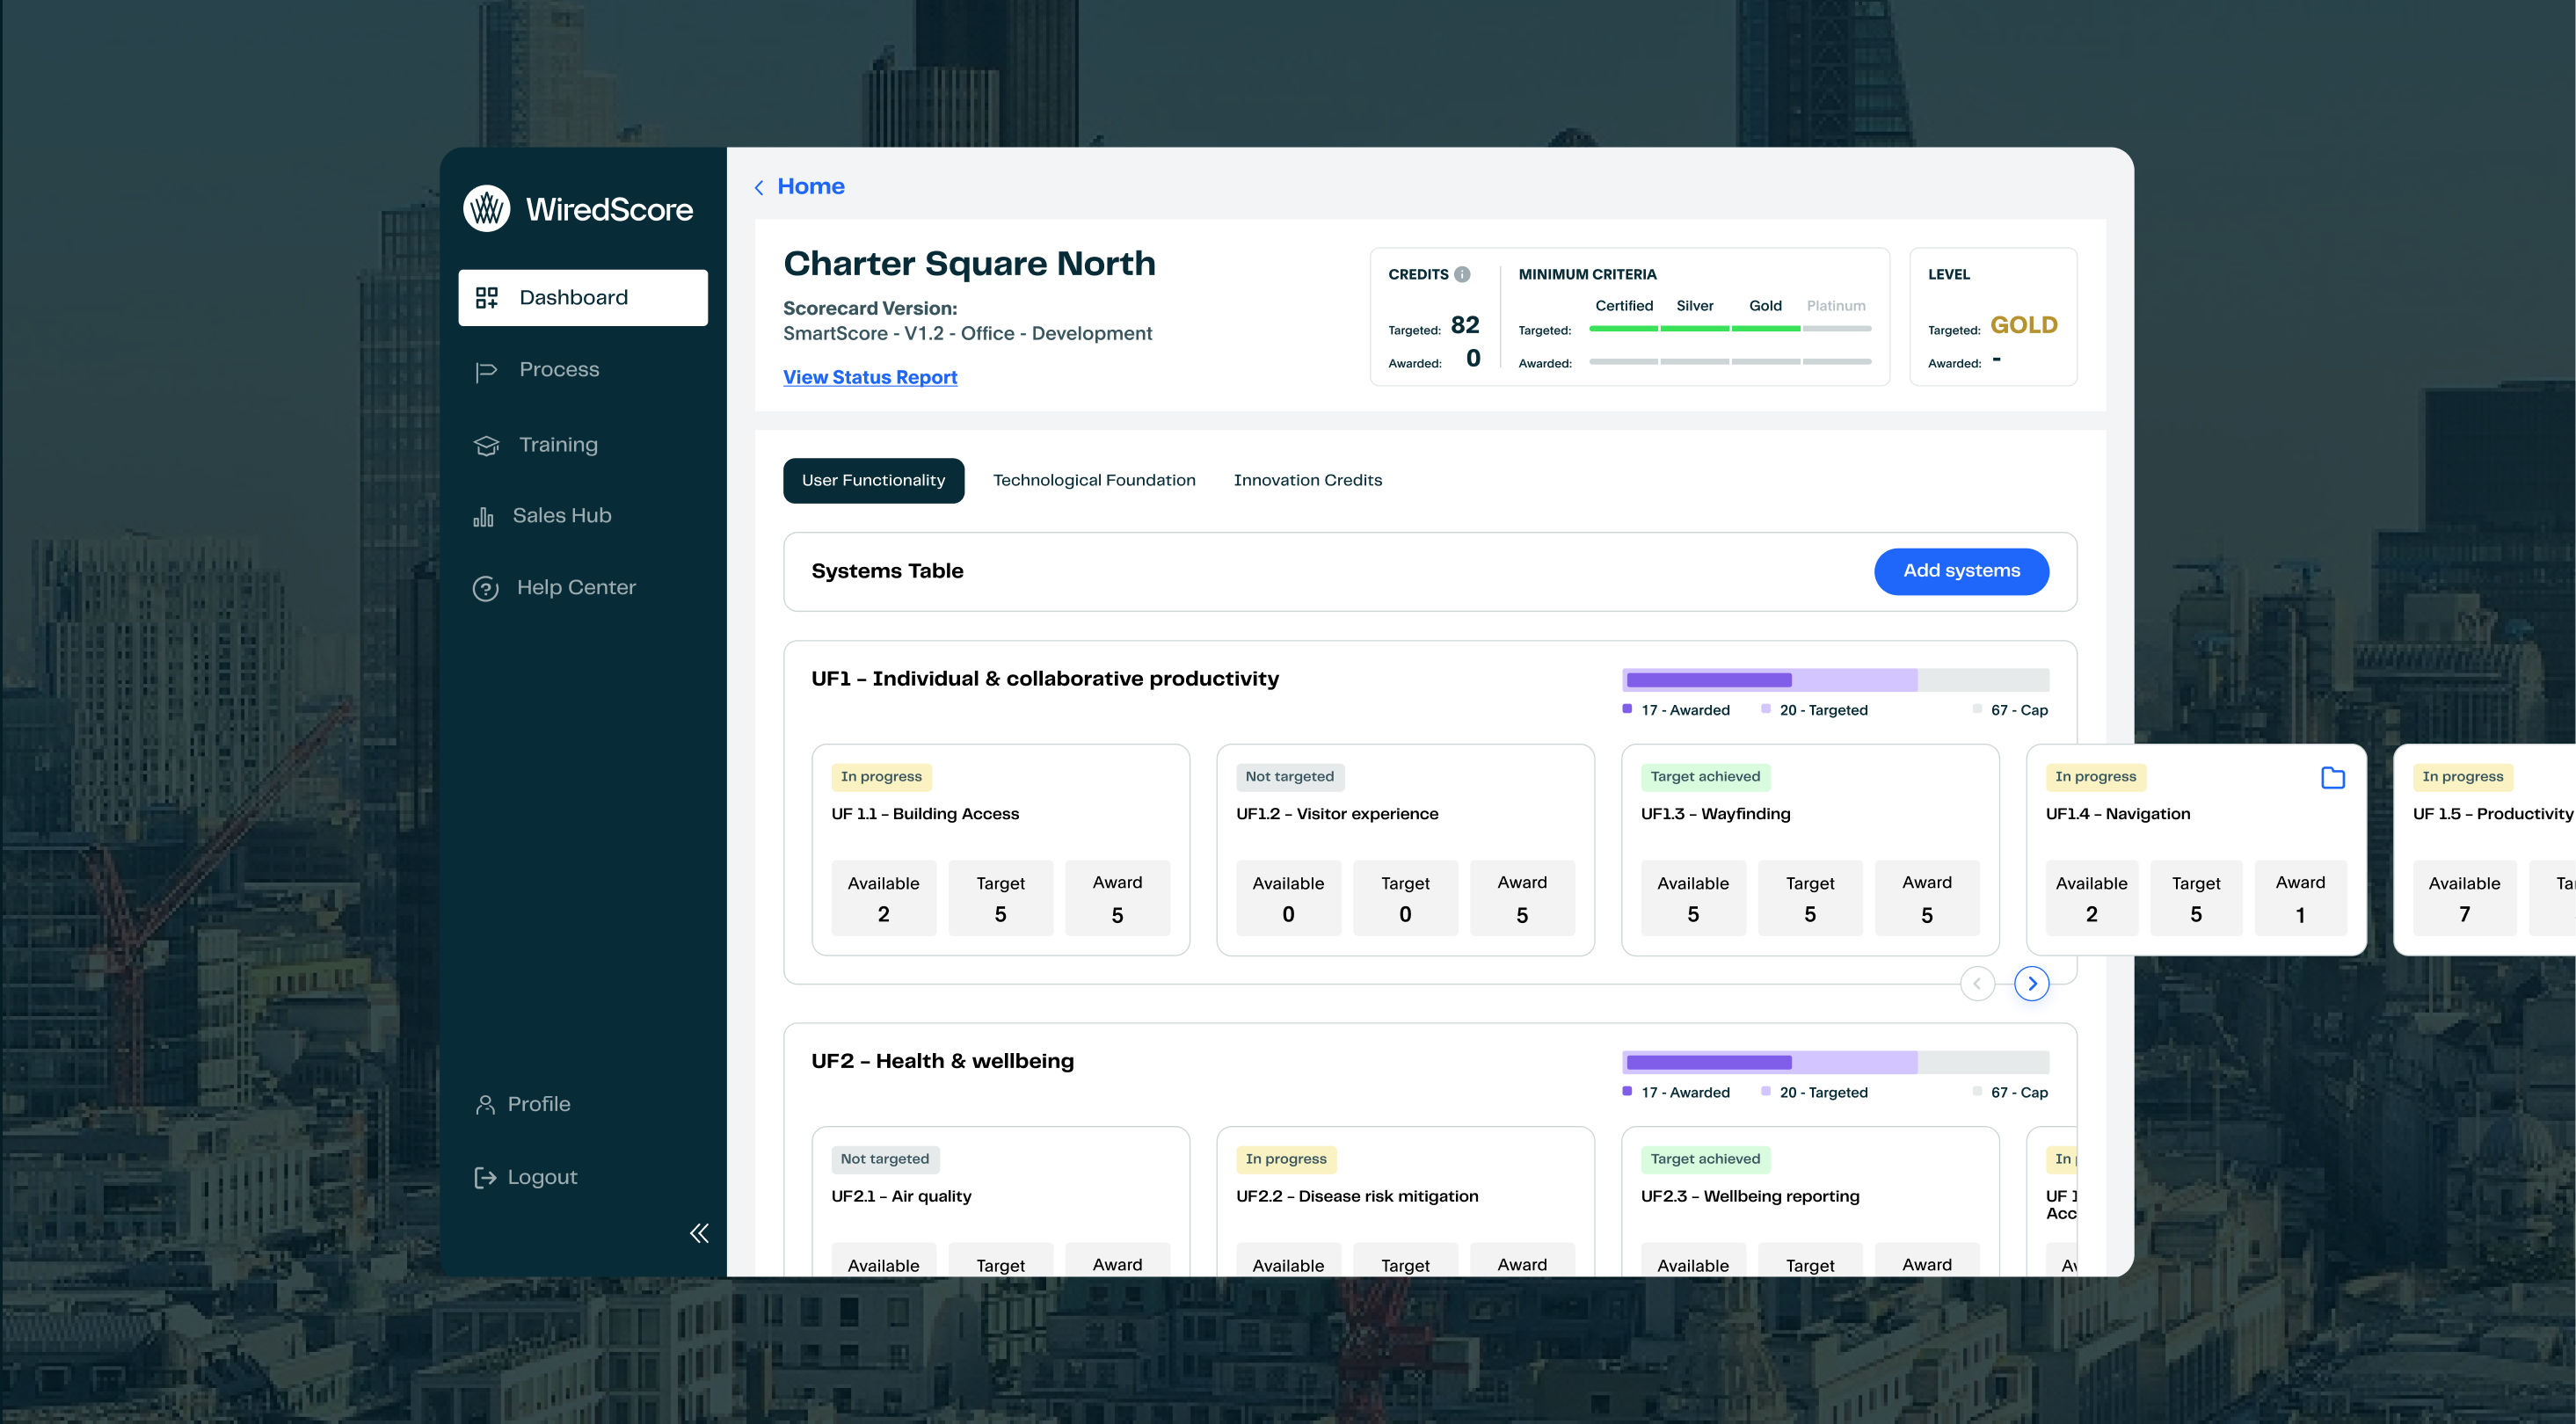Click the Credits info icon
The image size is (2576, 1424).
(x=1462, y=274)
